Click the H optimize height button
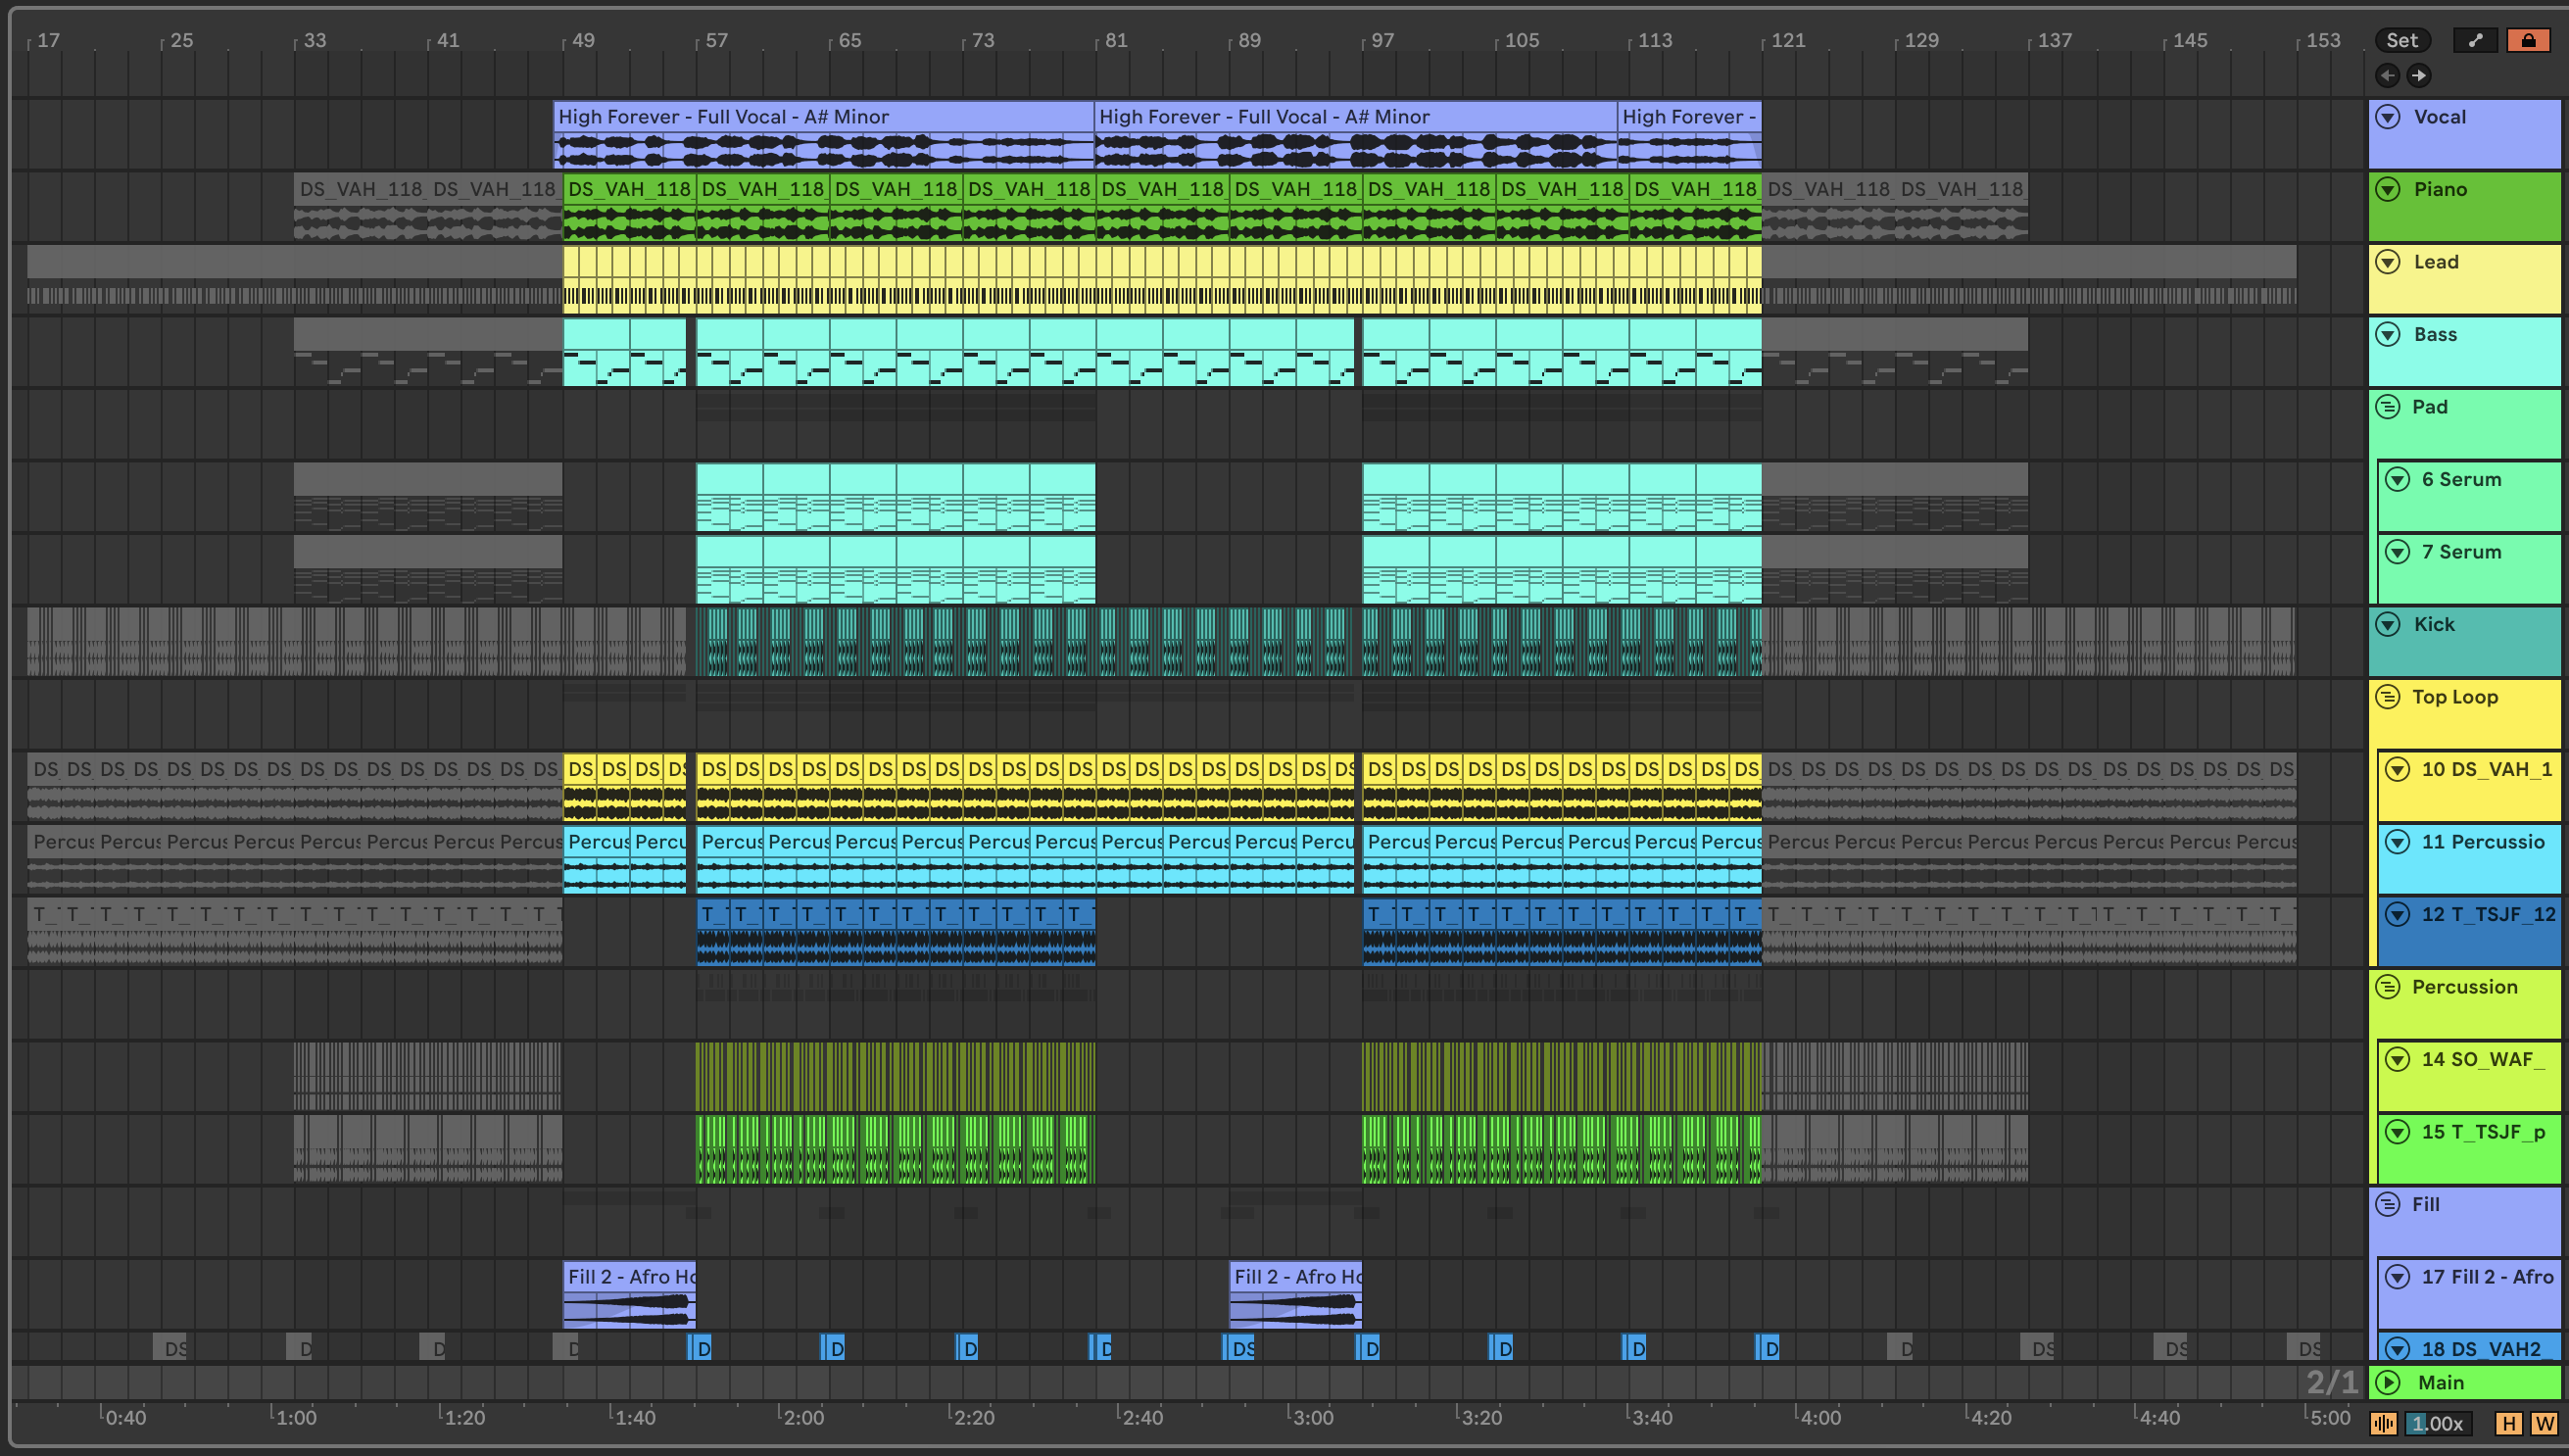The height and width of the screenshot is (1456, 2569). pyautogui.click(x=2508, y=1423)
